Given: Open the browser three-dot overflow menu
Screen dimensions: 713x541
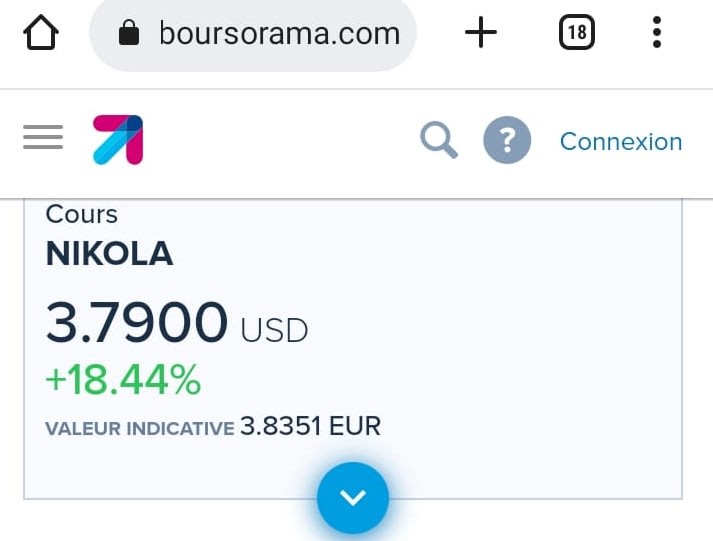Looking at the screenshot, I should [657, 33].
